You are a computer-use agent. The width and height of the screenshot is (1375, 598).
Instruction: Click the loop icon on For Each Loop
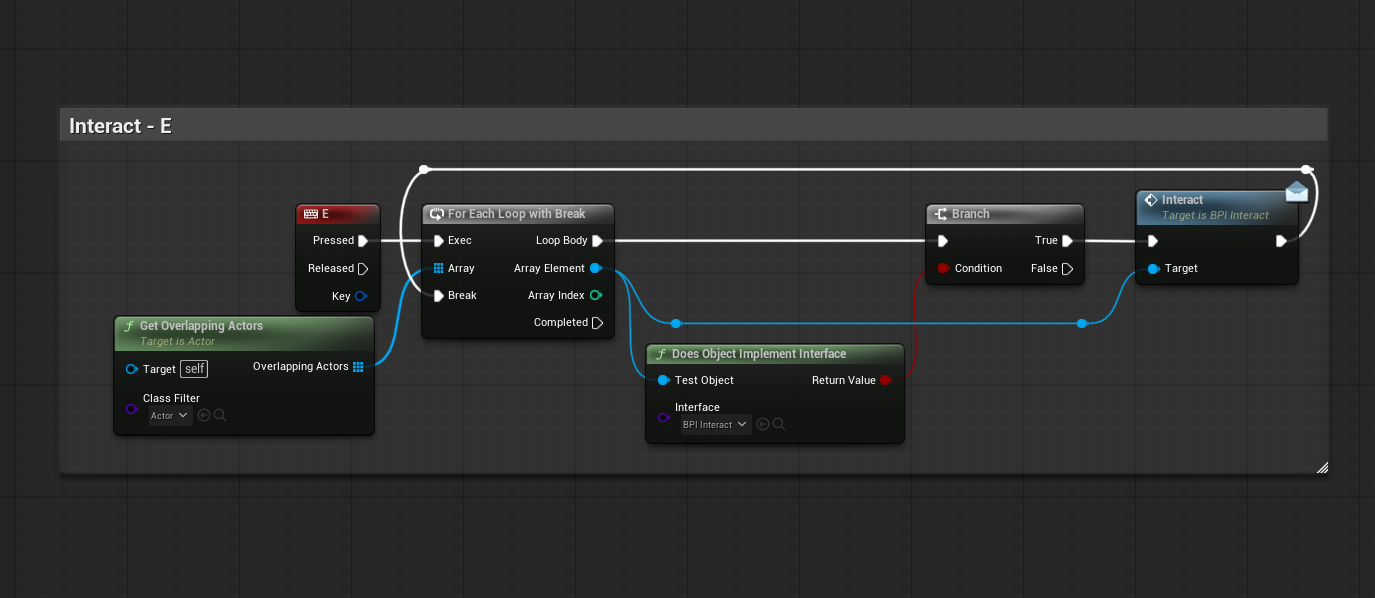437,214
